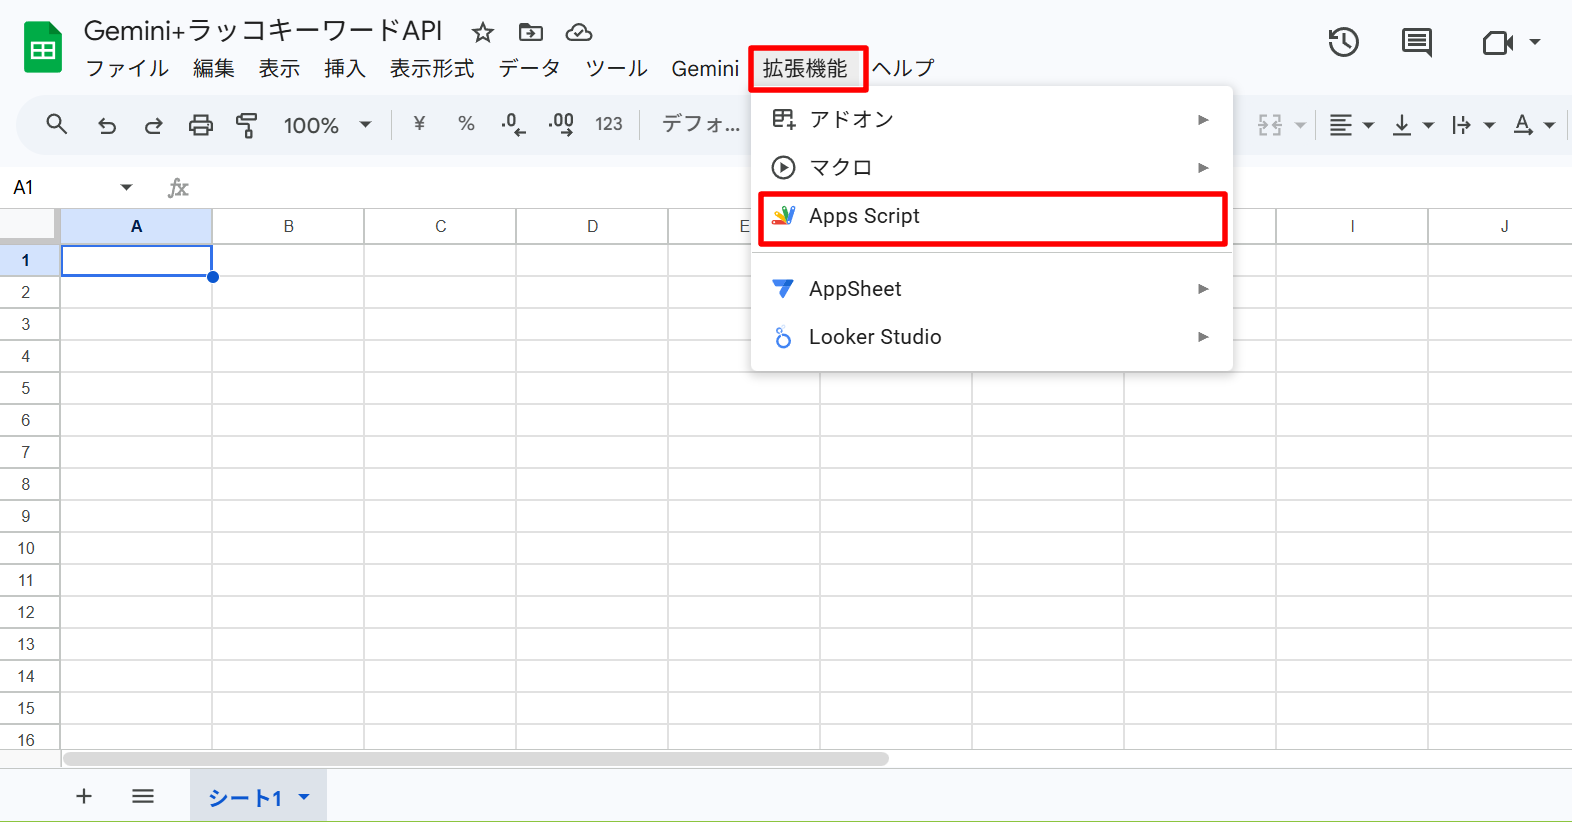The image size is (1572, 822).
Task: Select column D header
Action: (x=592, y=226)
